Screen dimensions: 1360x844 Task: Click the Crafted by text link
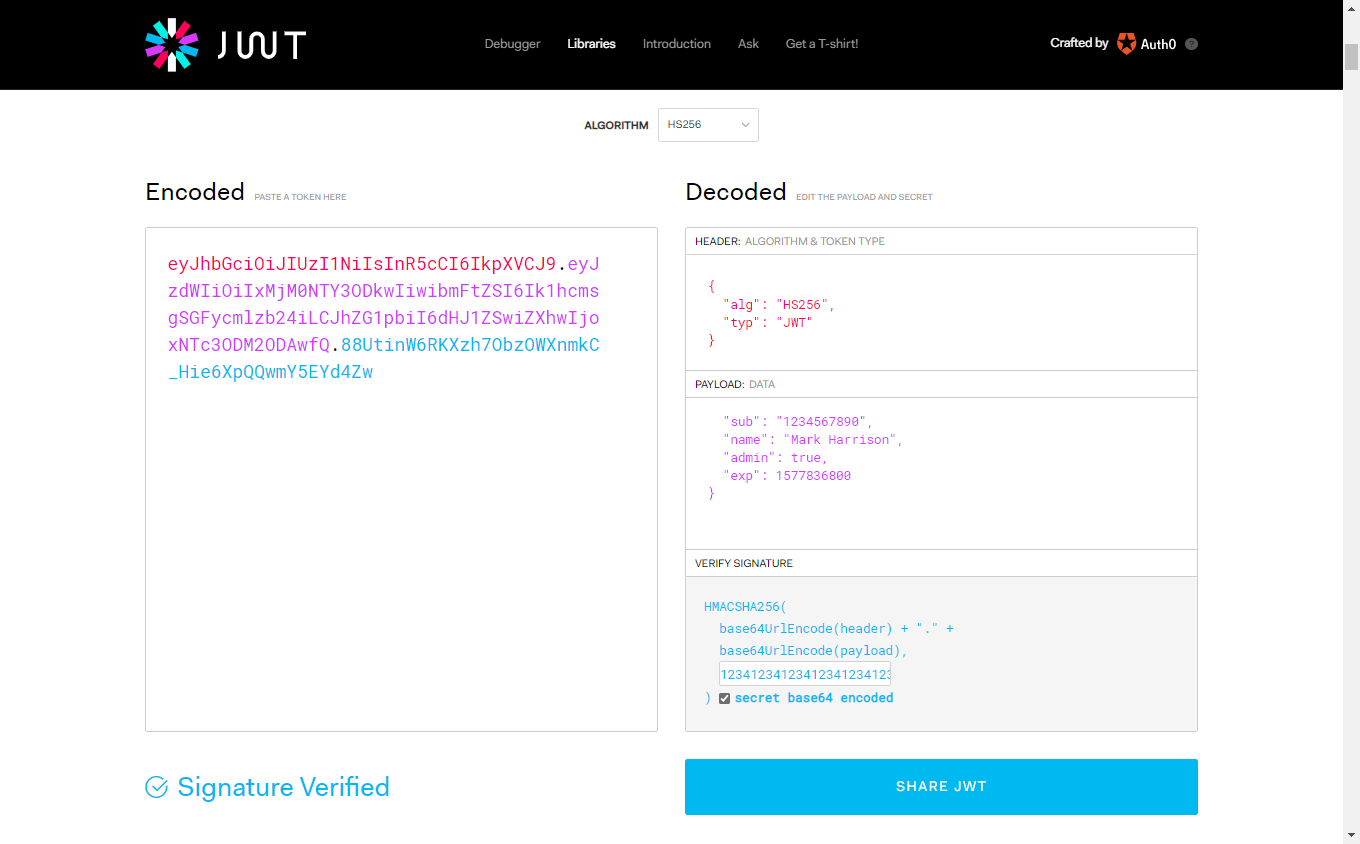(1079, 43)
